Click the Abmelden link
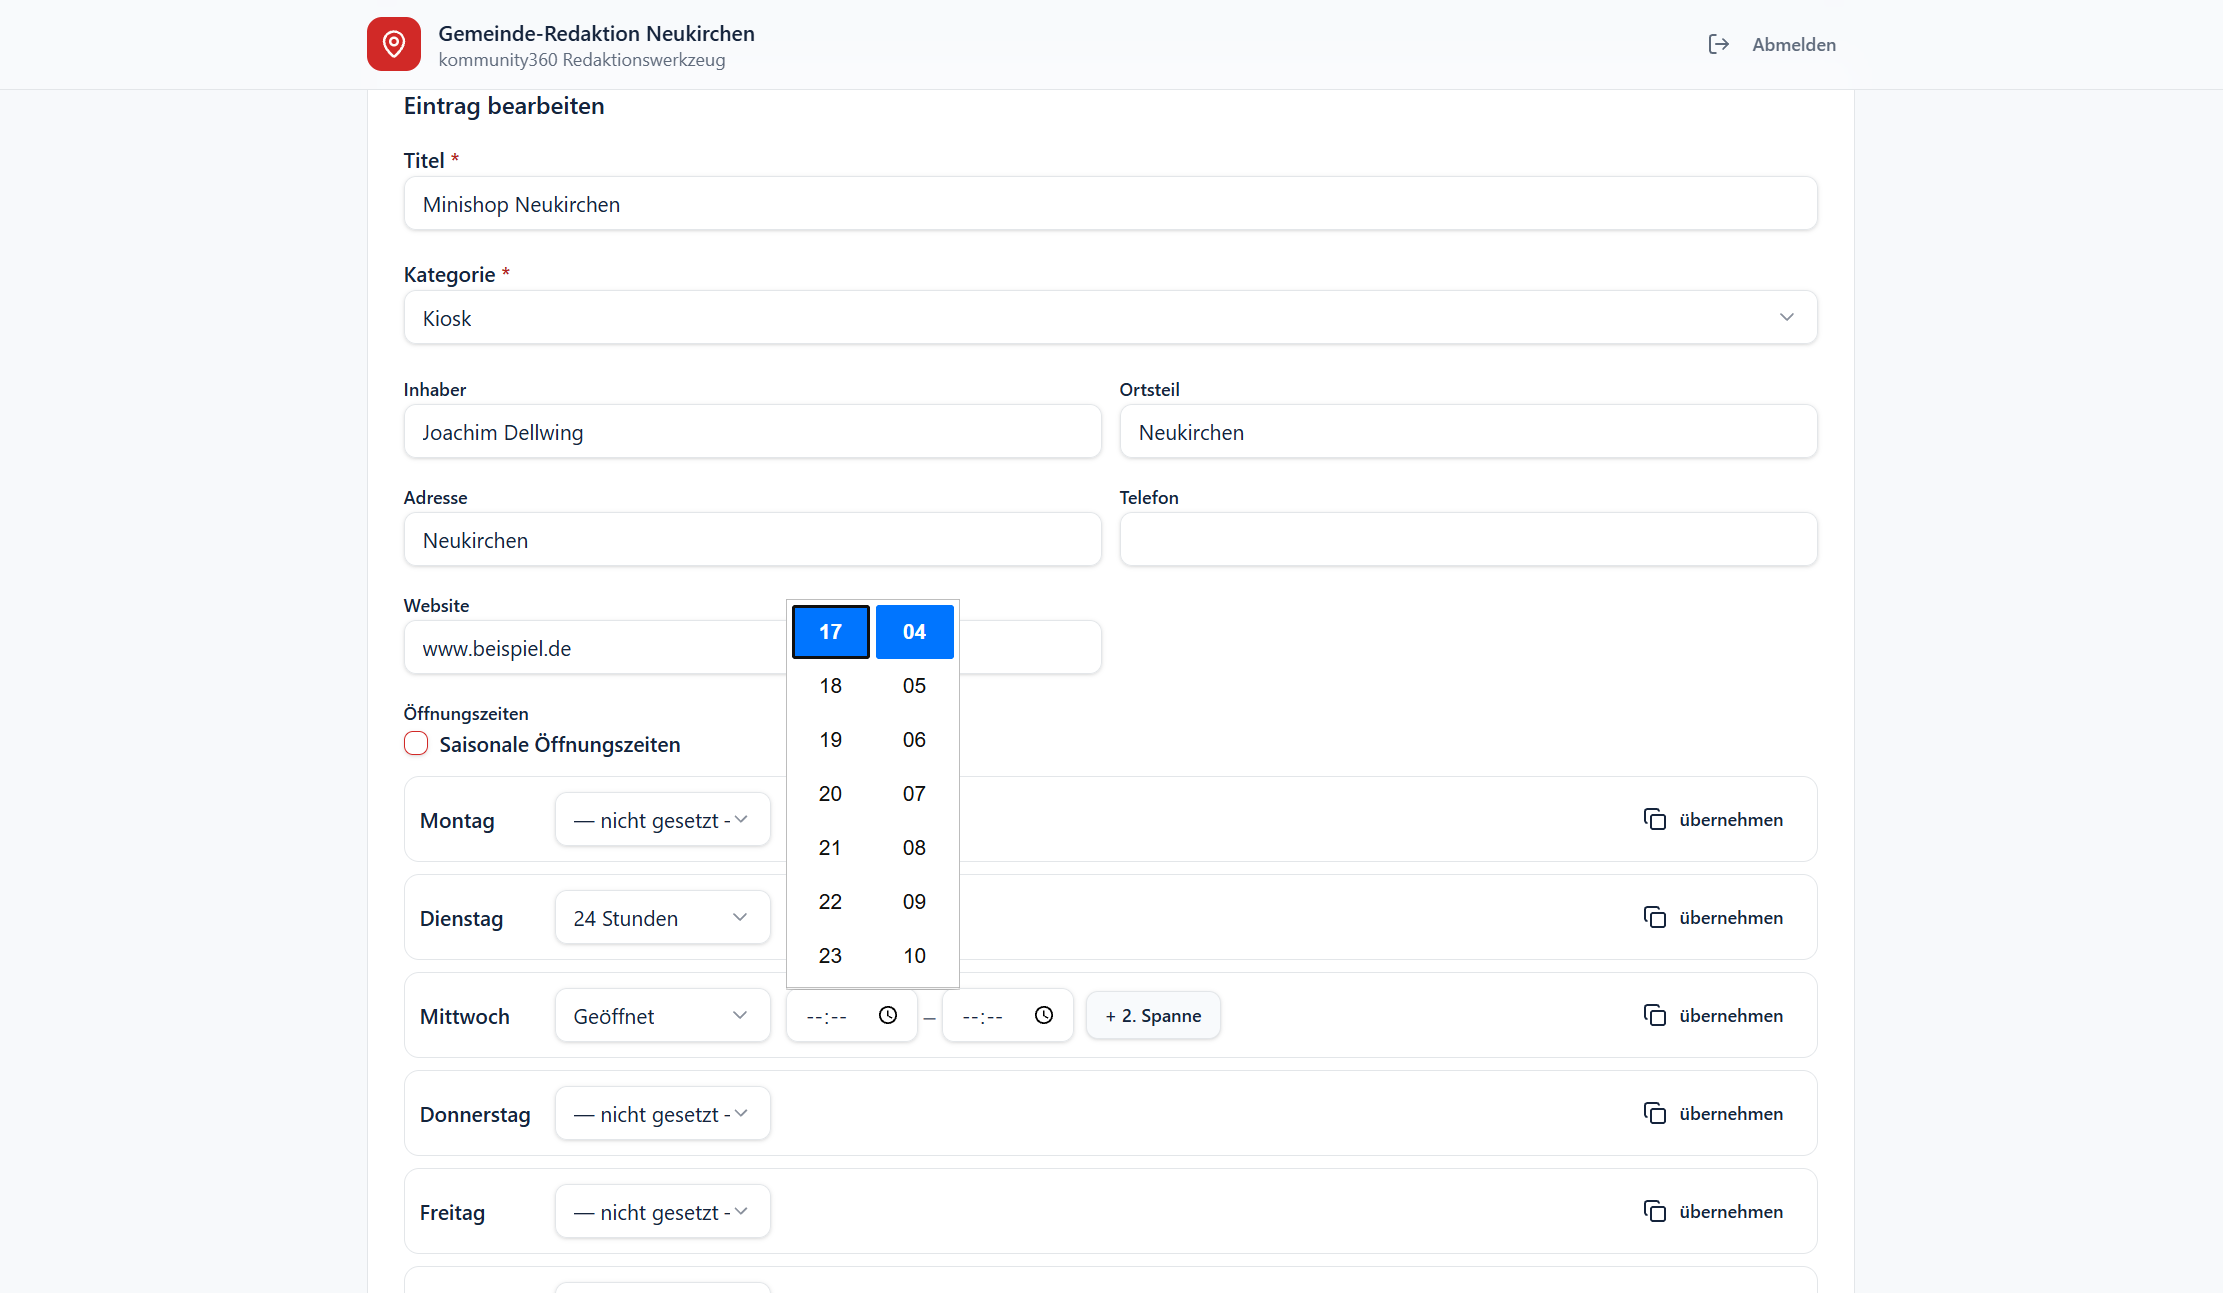 coord(1793,44)
